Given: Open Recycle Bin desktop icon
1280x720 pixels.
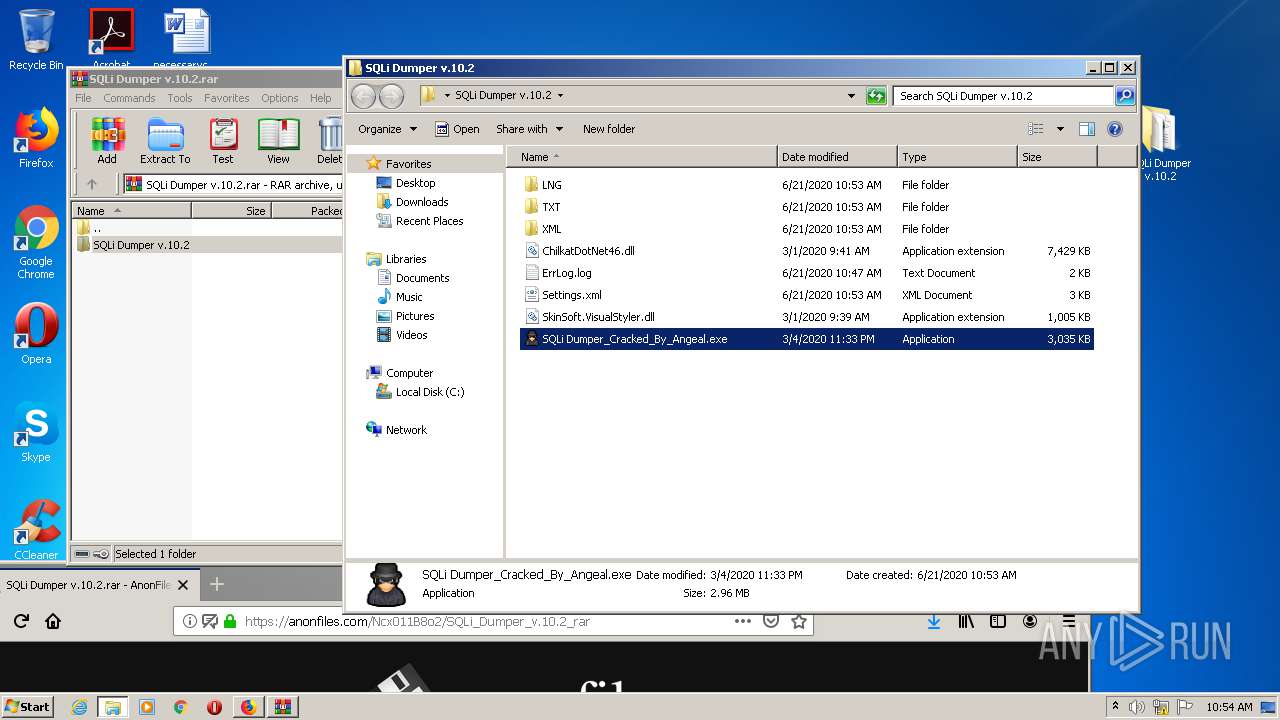Looking at the screenshot, I should pos(36,40).
